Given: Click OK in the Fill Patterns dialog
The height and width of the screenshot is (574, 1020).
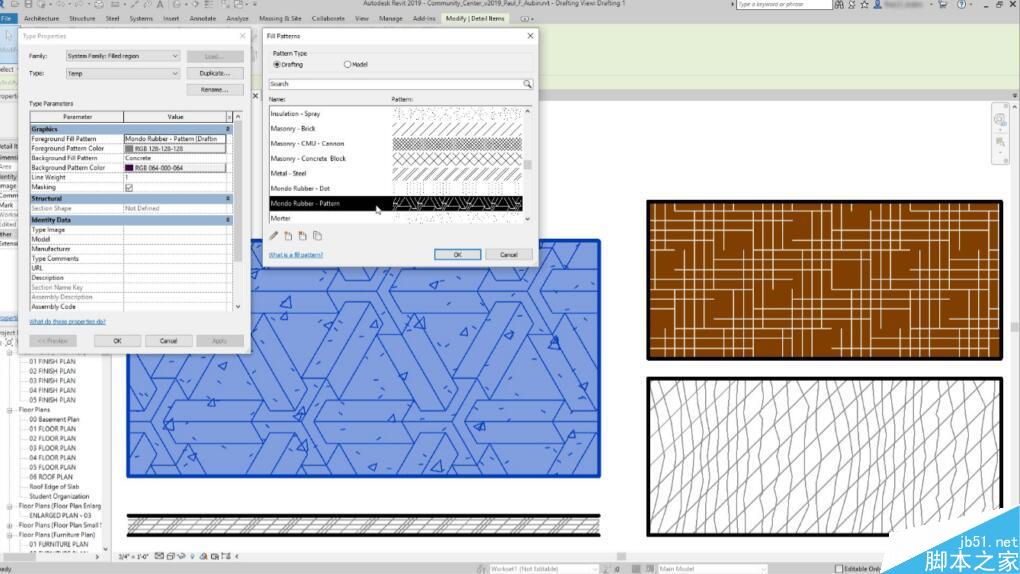Looking at the screenshot, I should click(457, 254).
